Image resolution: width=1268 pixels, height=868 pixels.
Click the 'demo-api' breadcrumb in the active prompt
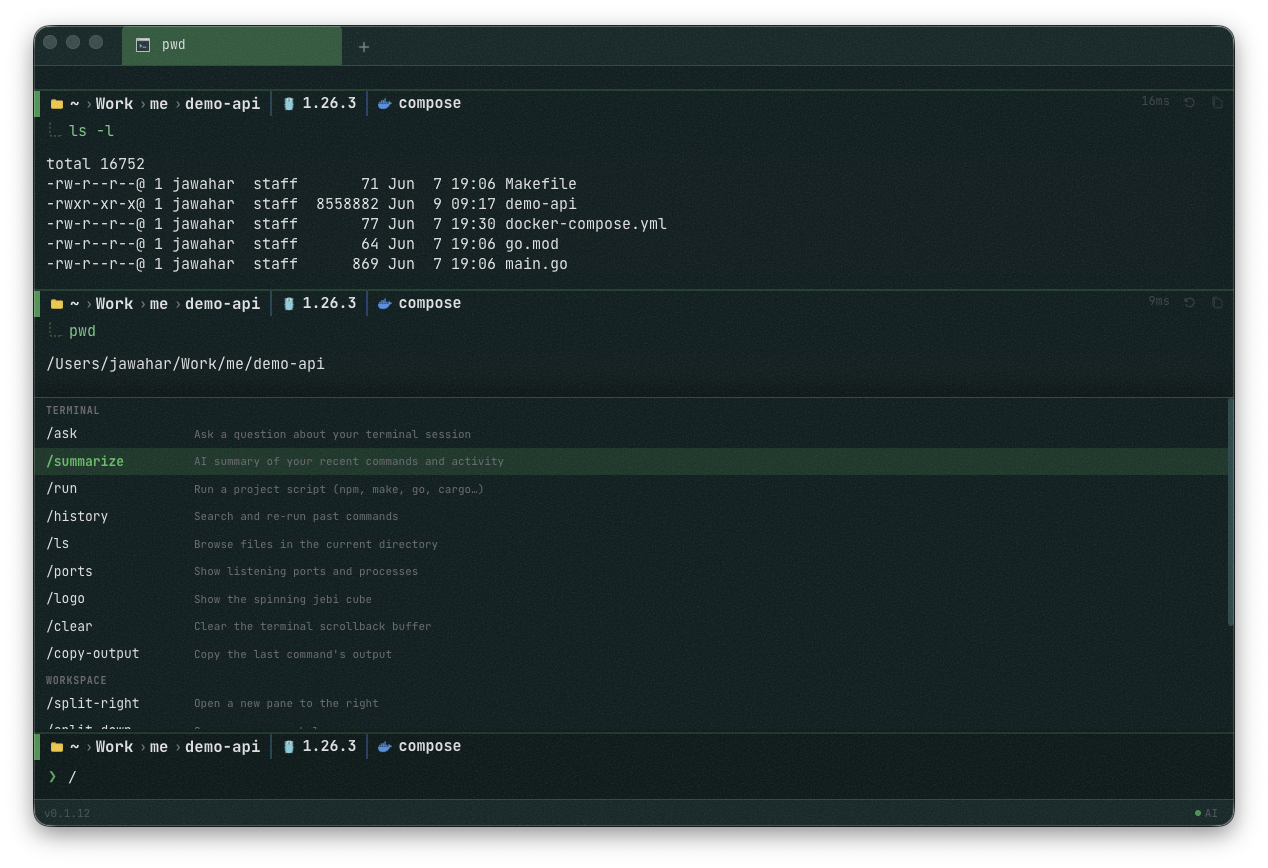point(222,746)
